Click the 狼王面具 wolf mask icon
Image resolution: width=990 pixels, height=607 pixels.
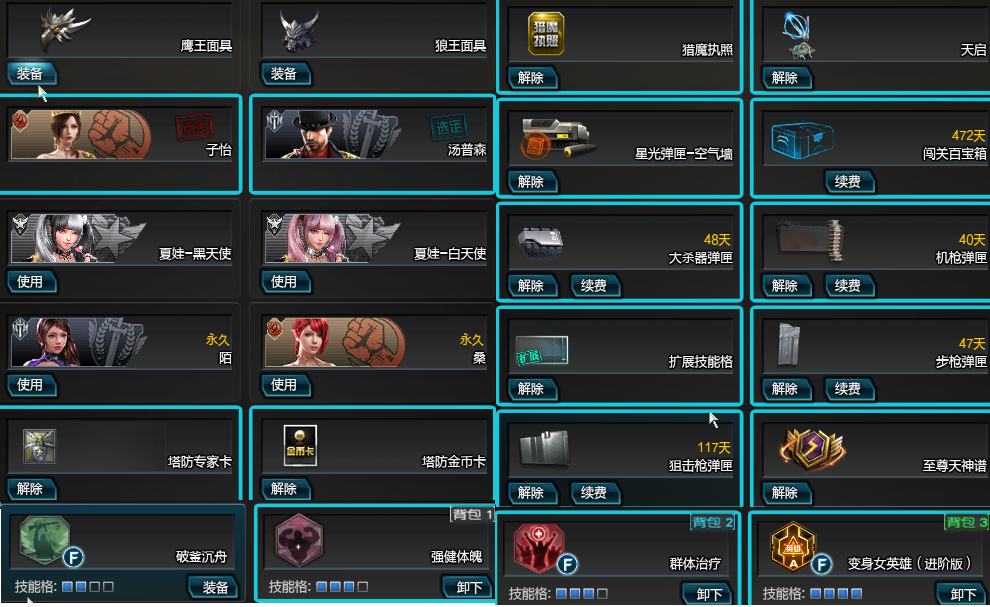[299, 30]
